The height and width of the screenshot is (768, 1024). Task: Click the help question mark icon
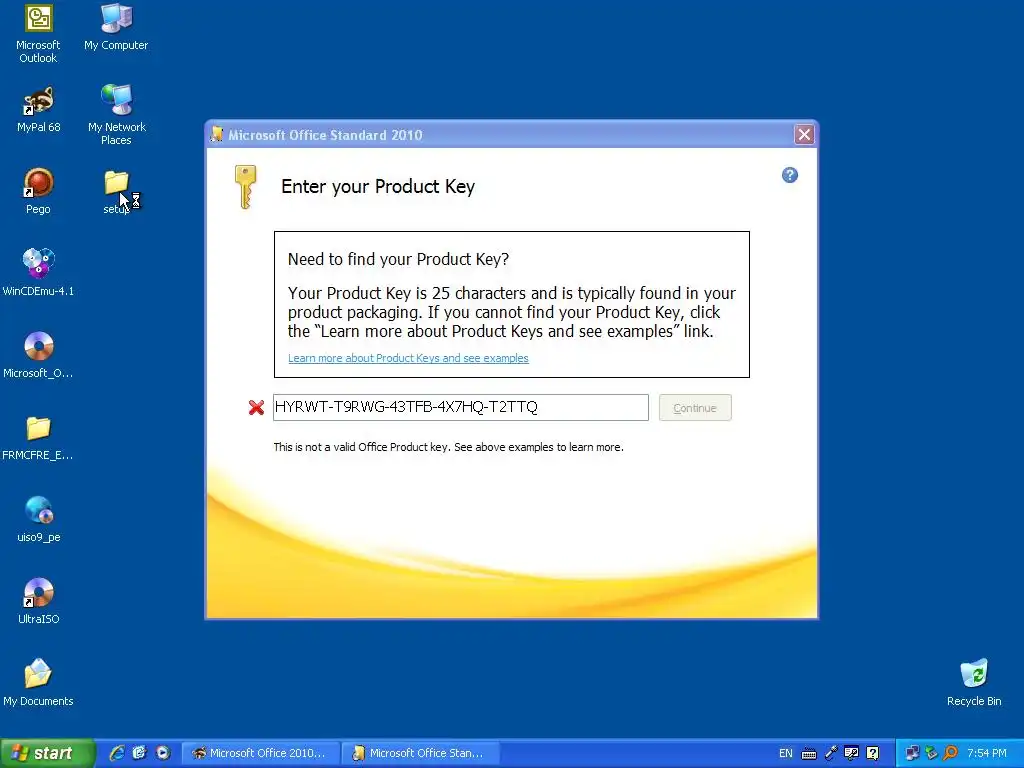click(x=790, y=175)
